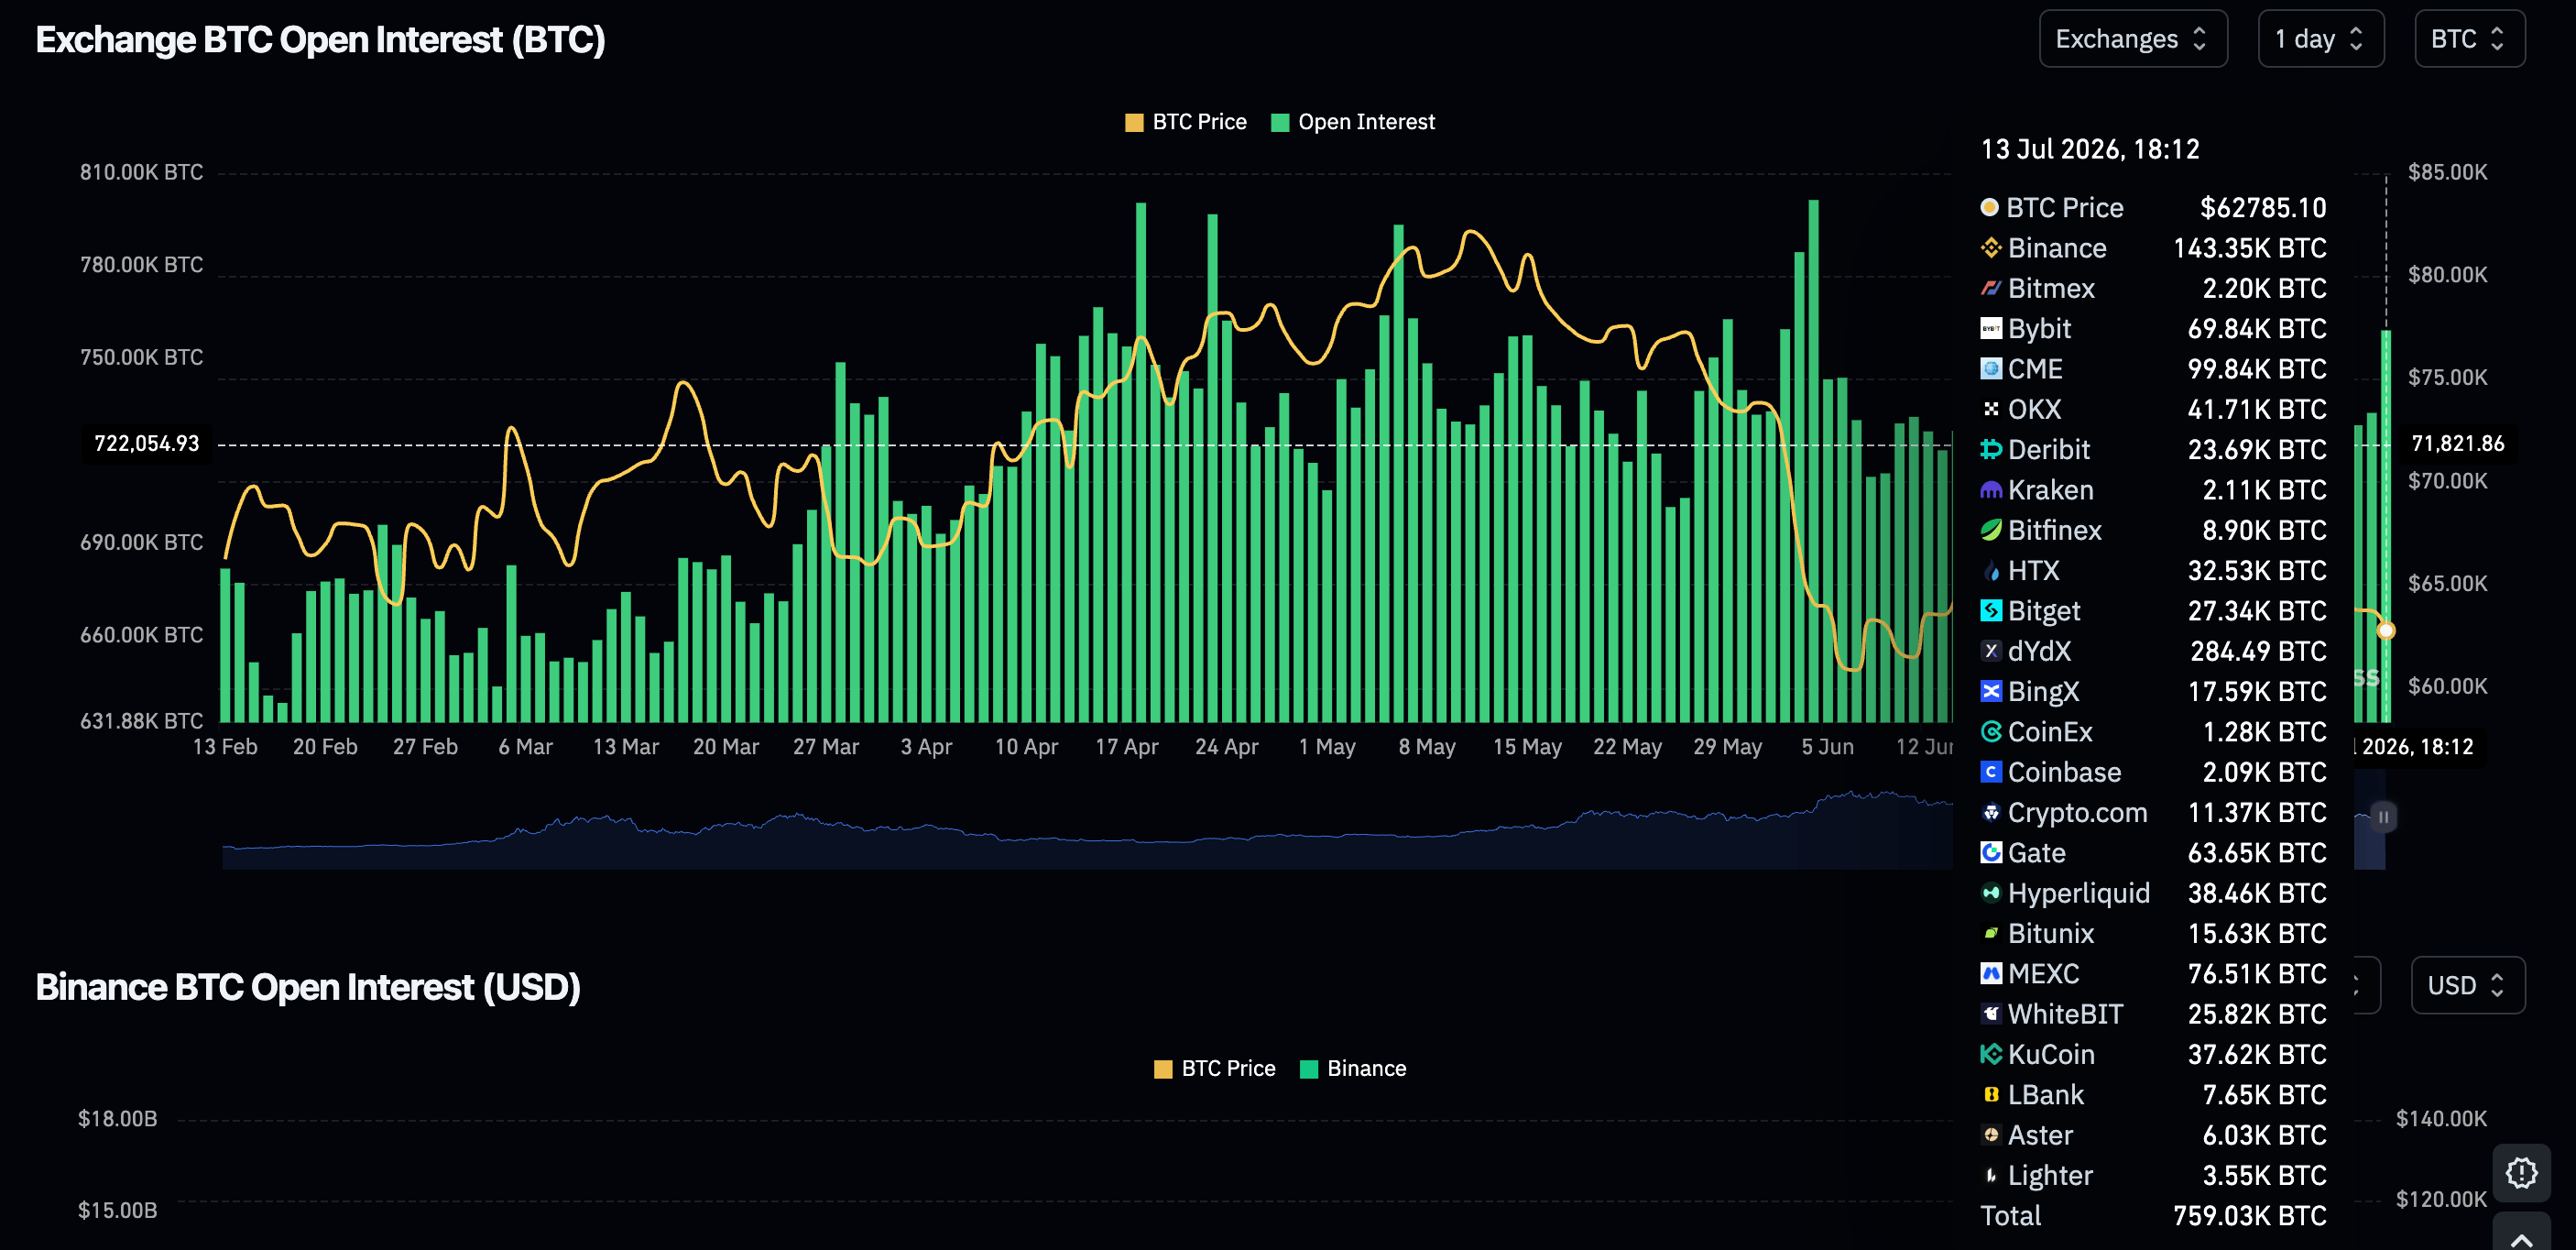Click the Hyperliquid logo icon
The image size is (2576, 1250).
1990,893
